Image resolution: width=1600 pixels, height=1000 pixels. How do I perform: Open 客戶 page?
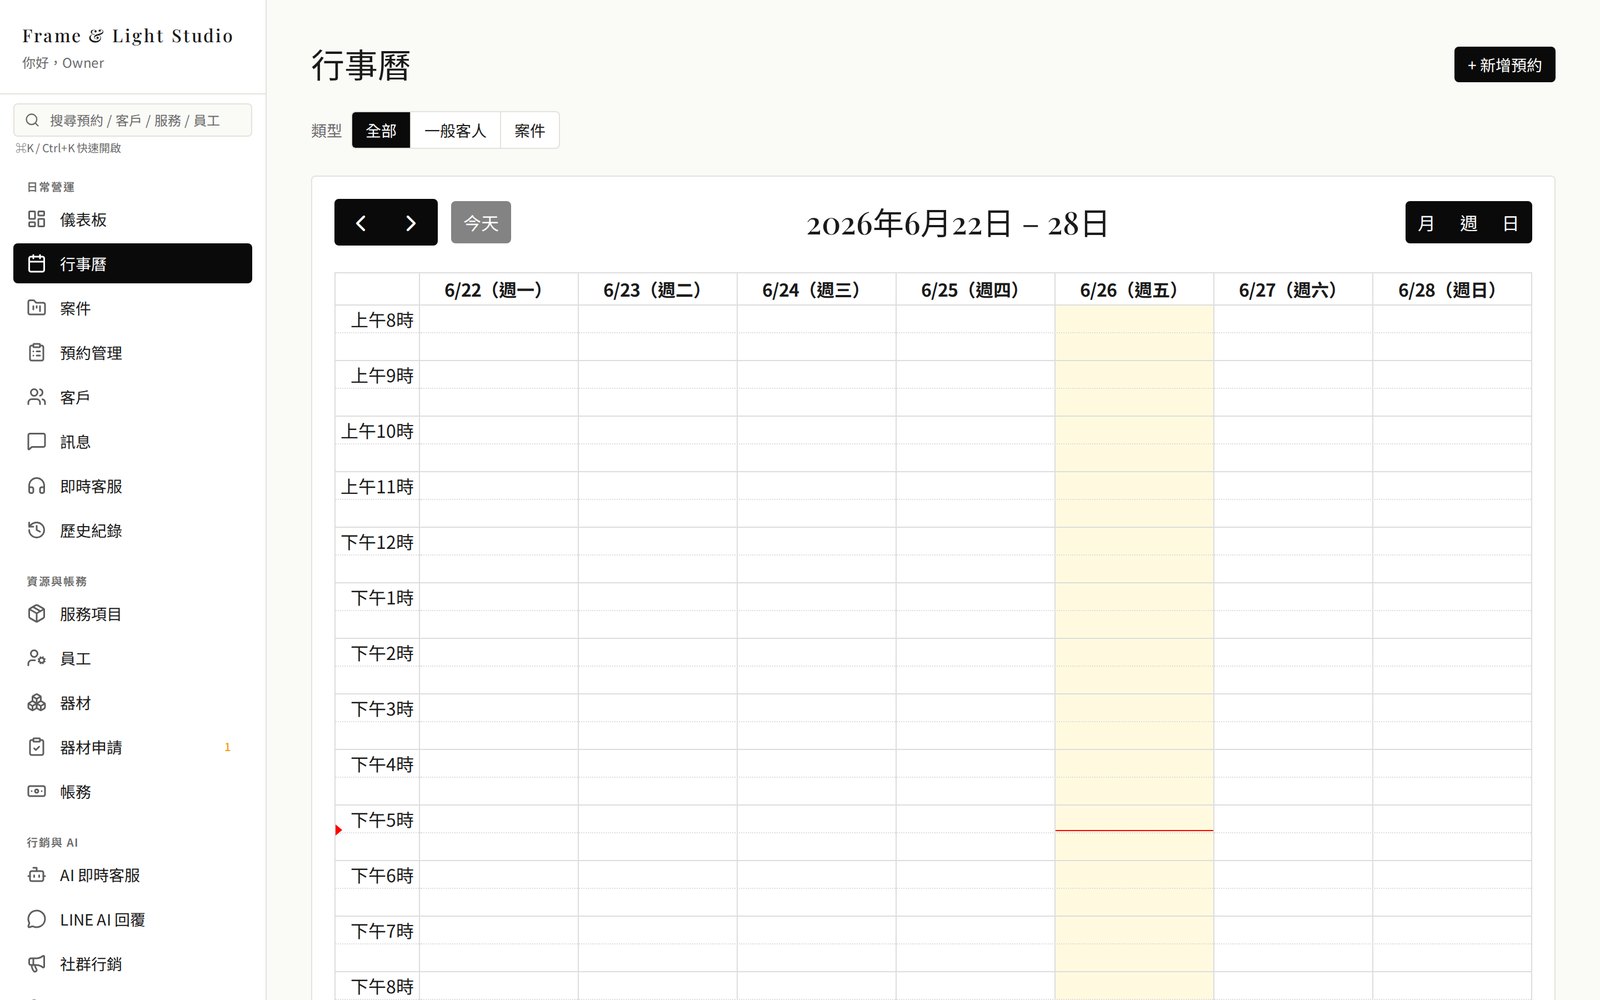click(132, 397)
